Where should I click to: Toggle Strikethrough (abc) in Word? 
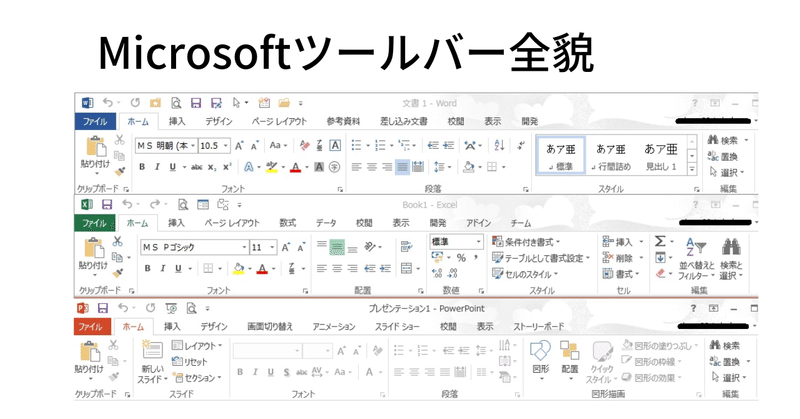click(x=196, y=167)
